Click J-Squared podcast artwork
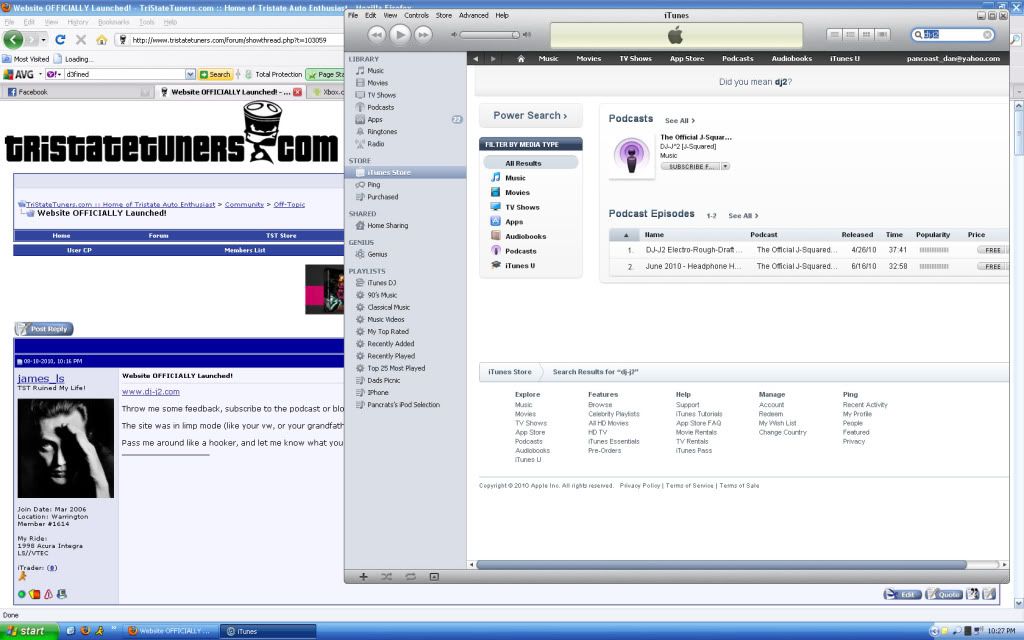 [x=631, y=152]
